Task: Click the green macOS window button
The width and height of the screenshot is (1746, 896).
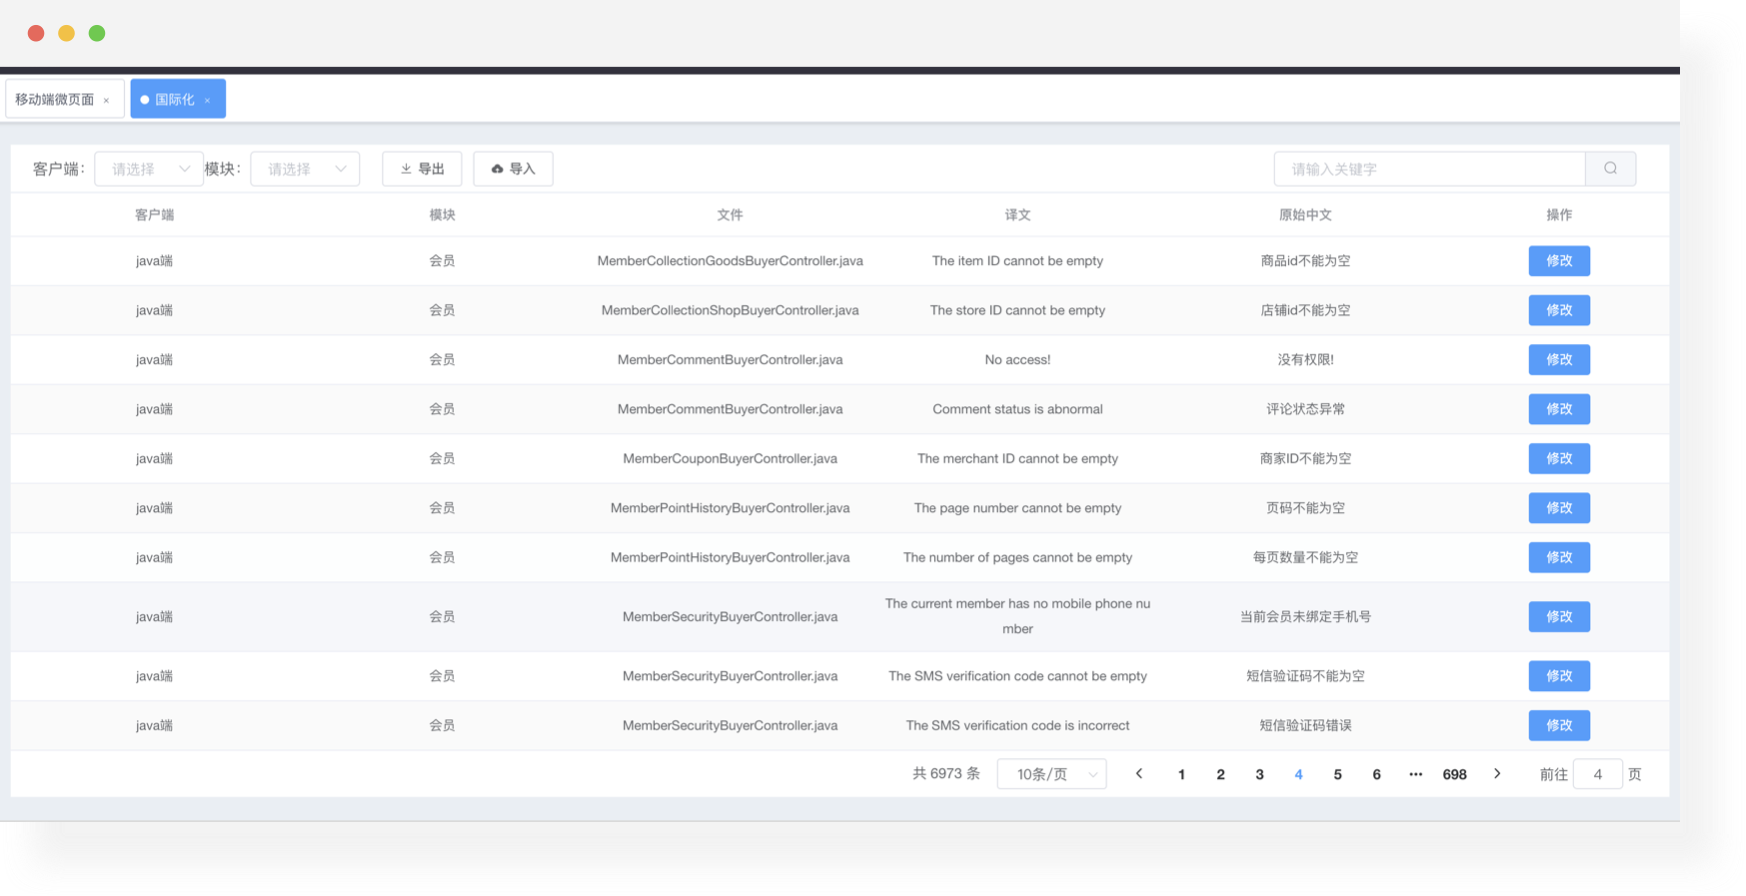Action: (x=97, y=33)
